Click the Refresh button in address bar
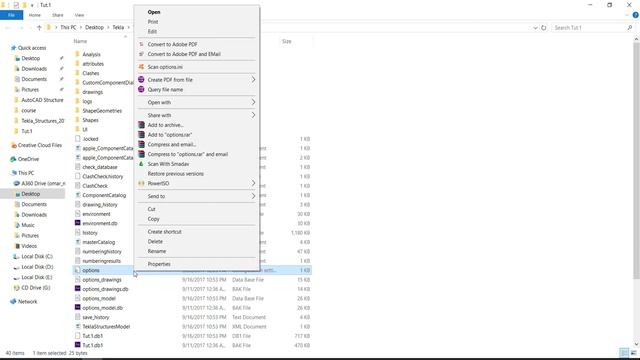 click(543, 28)
